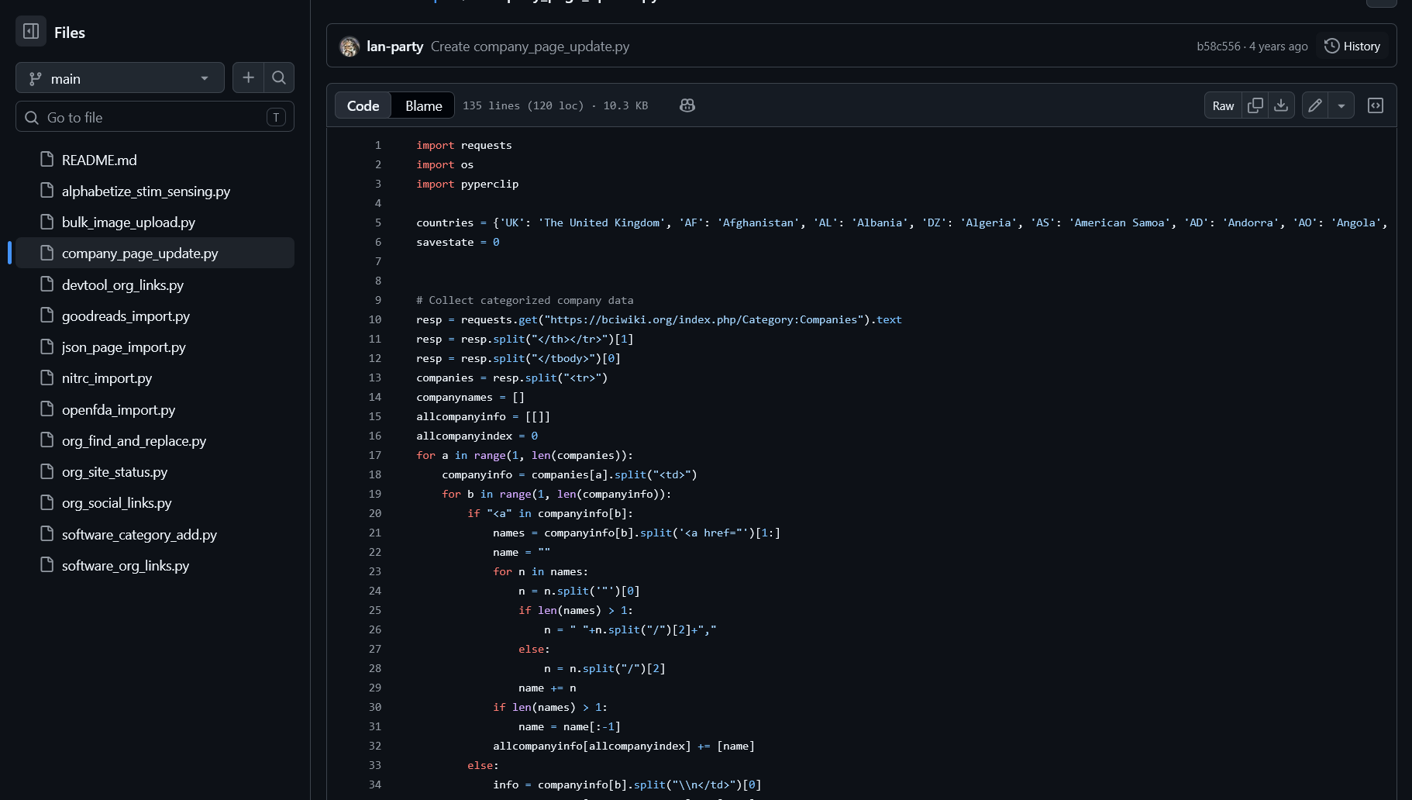Click the file icon beside openfda_import.py
1412x800 pixels.
[46, 408]
